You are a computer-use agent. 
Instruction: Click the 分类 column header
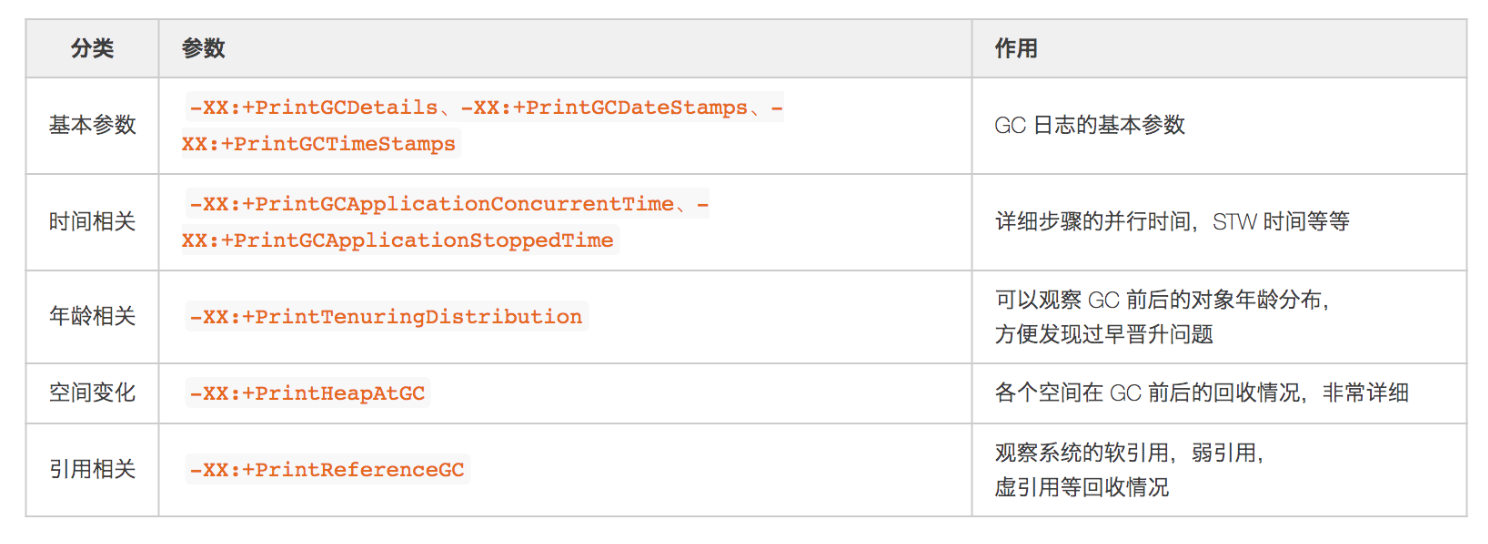coord(92,49)
